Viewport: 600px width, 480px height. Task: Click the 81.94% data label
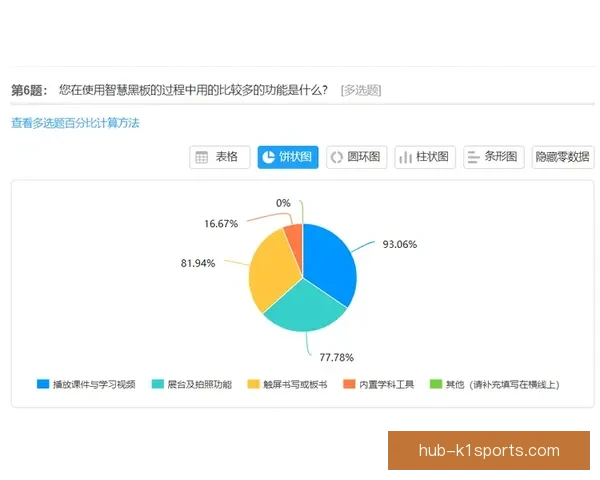[x=198, y=263]
